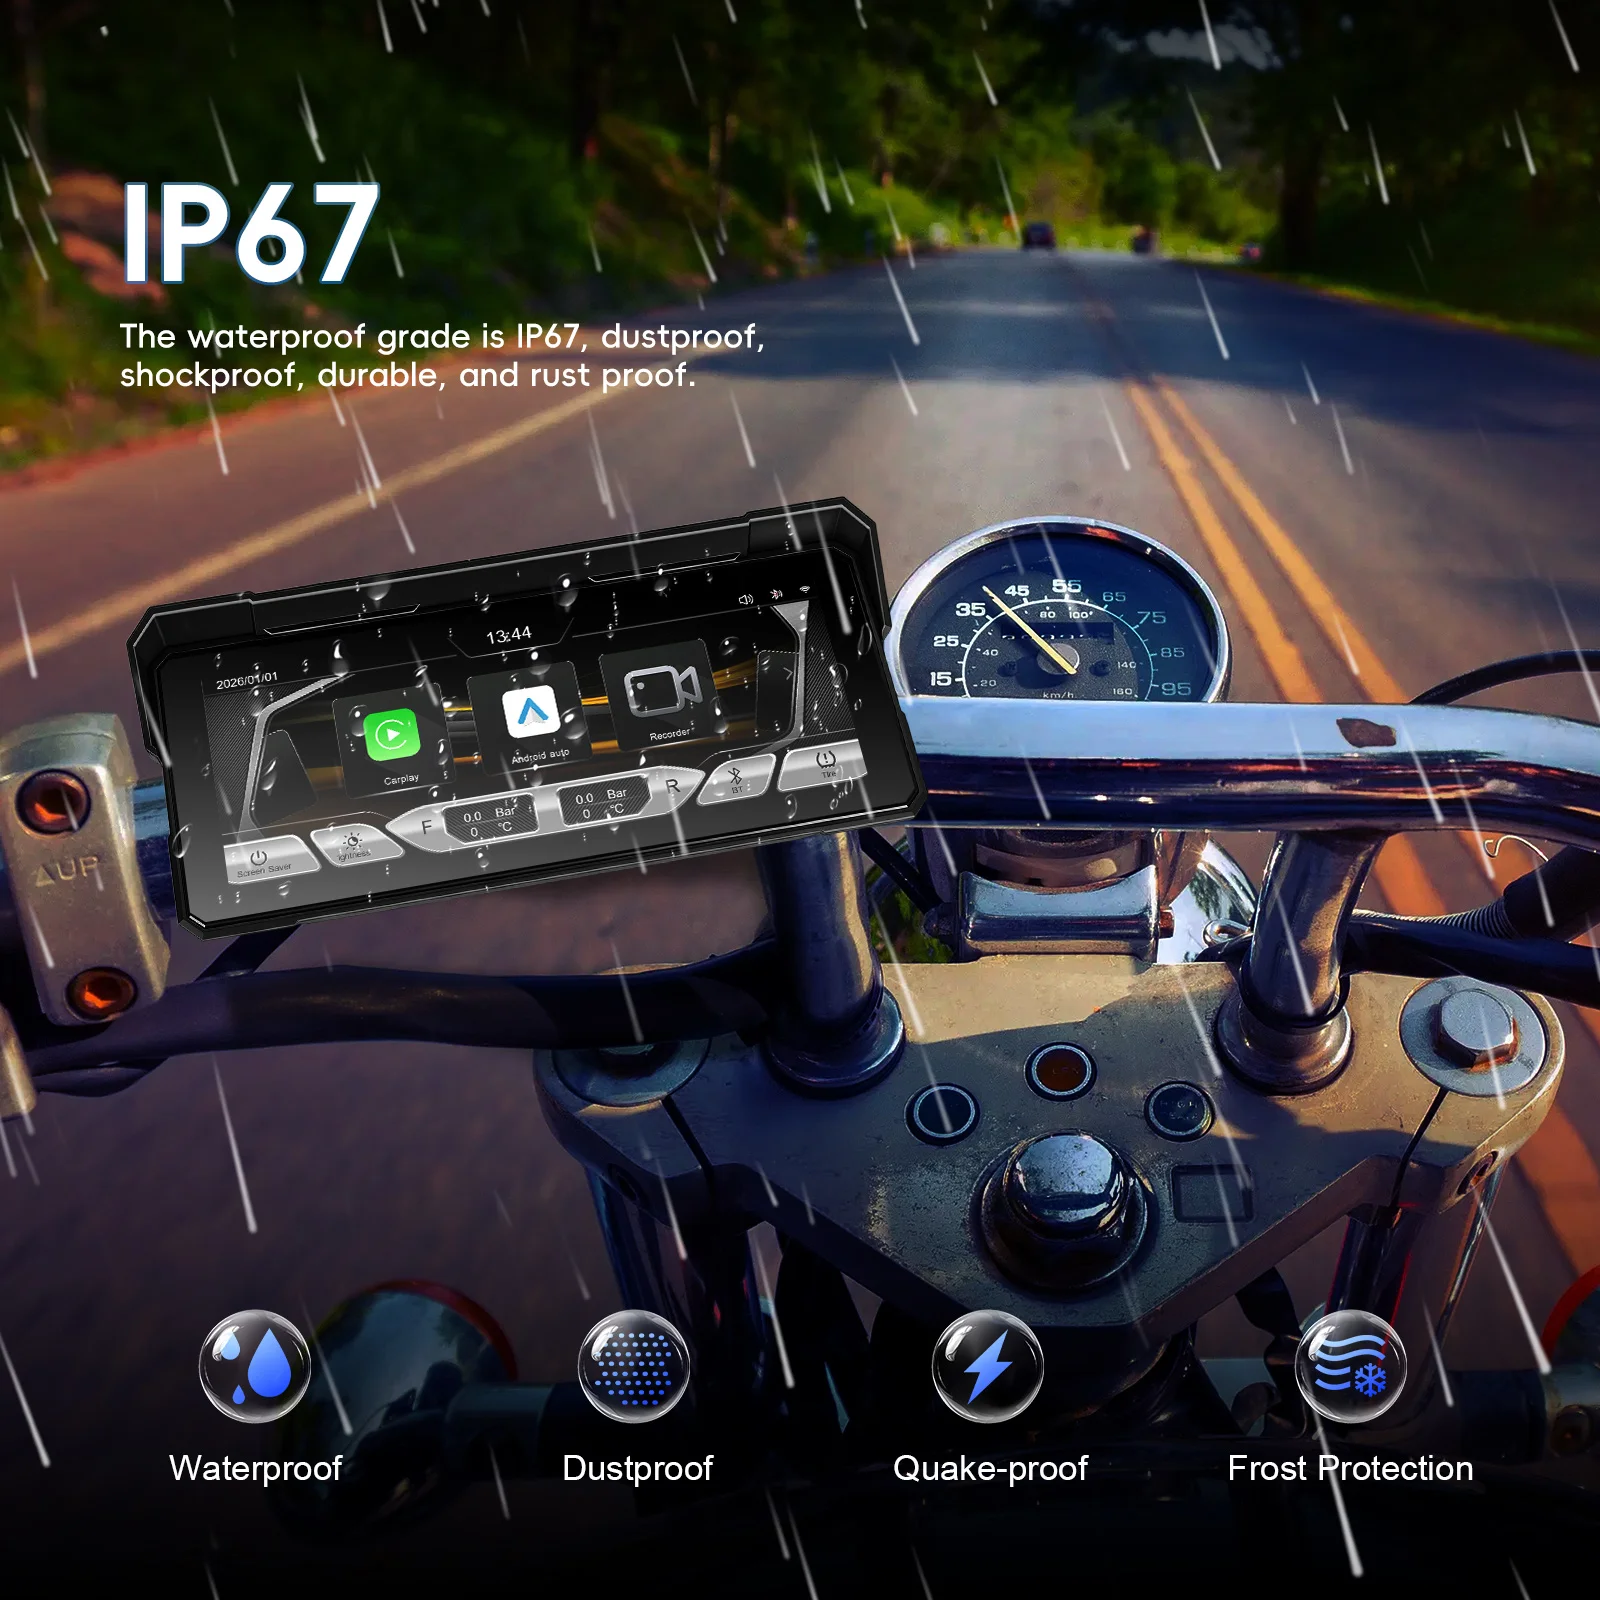Expand next page arrow beside Recorder

tap(786, 672)
